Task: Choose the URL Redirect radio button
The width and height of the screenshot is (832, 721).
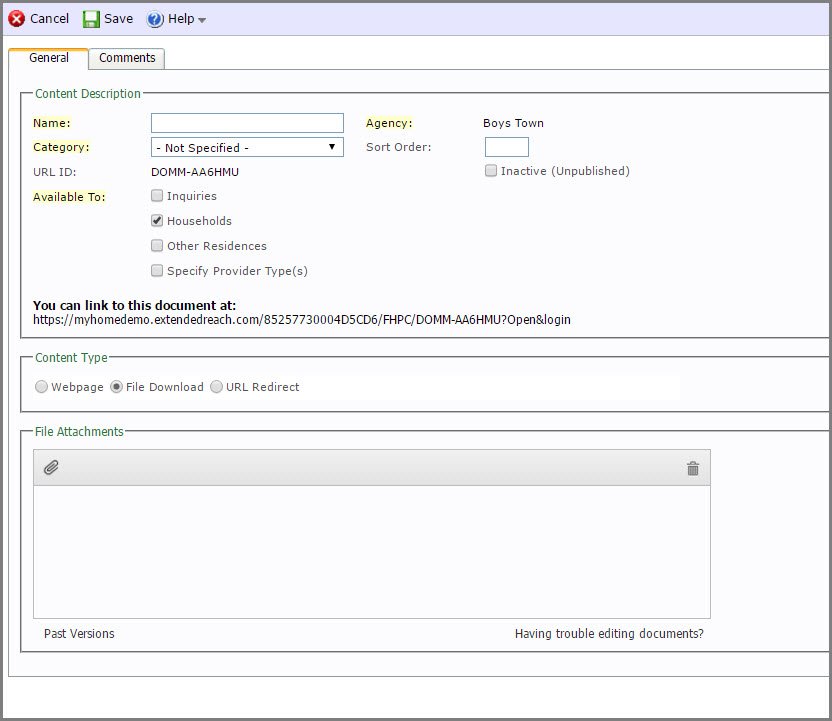Action: pos(216,387)
